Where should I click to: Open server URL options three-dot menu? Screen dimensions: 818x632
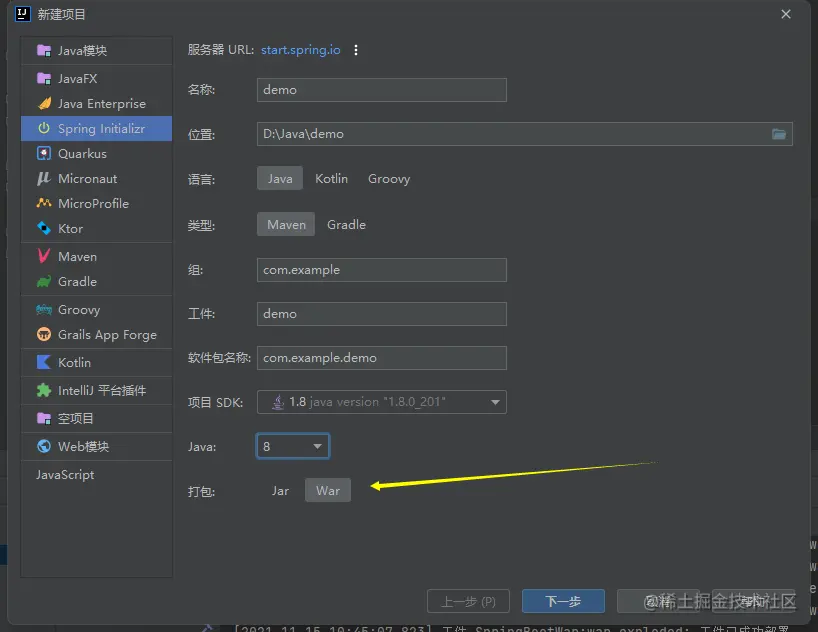(x=356, y=50)
